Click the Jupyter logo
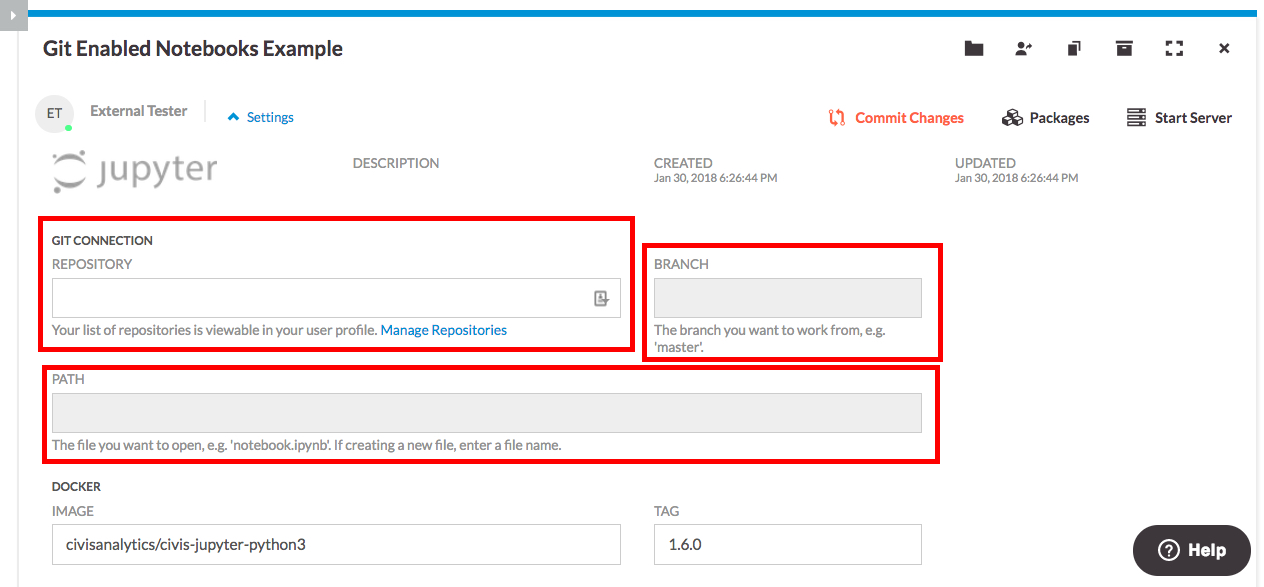Screen dimensions: 1264x587 coord(135,171)
